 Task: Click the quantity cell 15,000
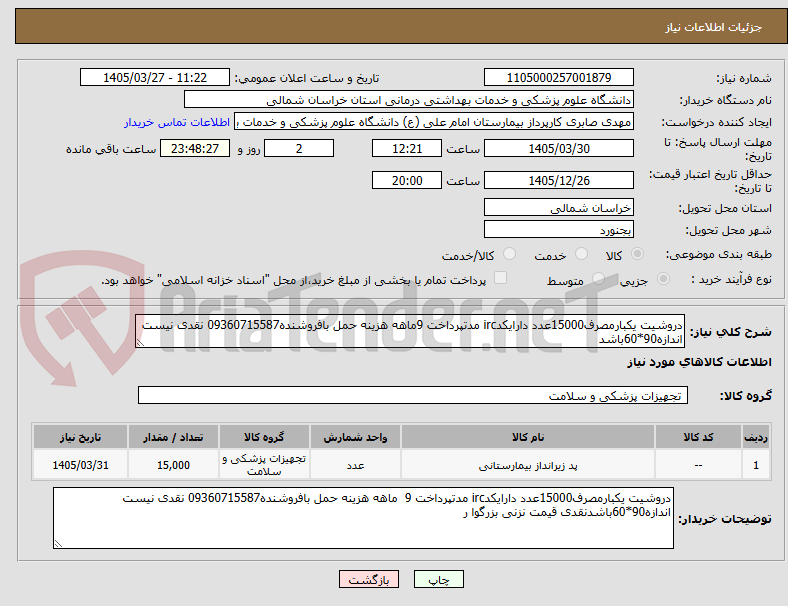click(x=173, y=465)
